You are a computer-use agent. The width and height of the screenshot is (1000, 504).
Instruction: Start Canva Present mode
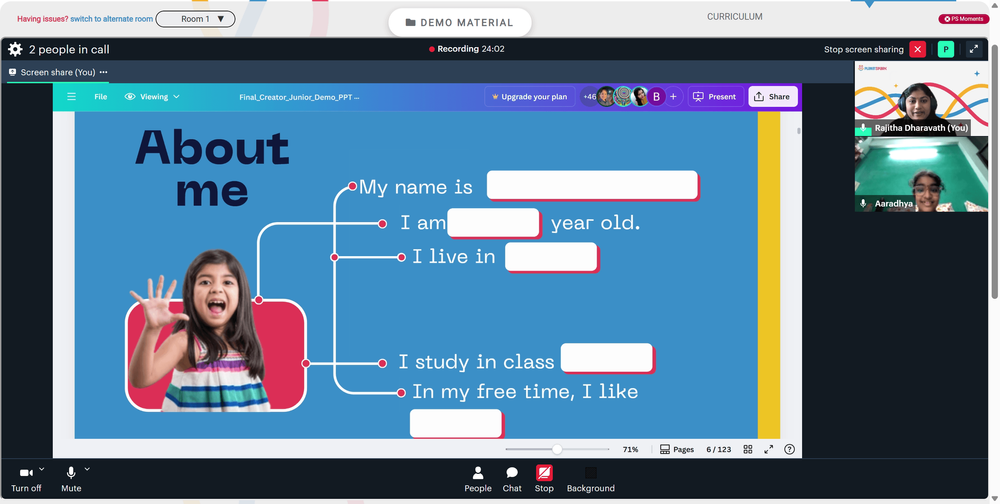coord(715,96)
